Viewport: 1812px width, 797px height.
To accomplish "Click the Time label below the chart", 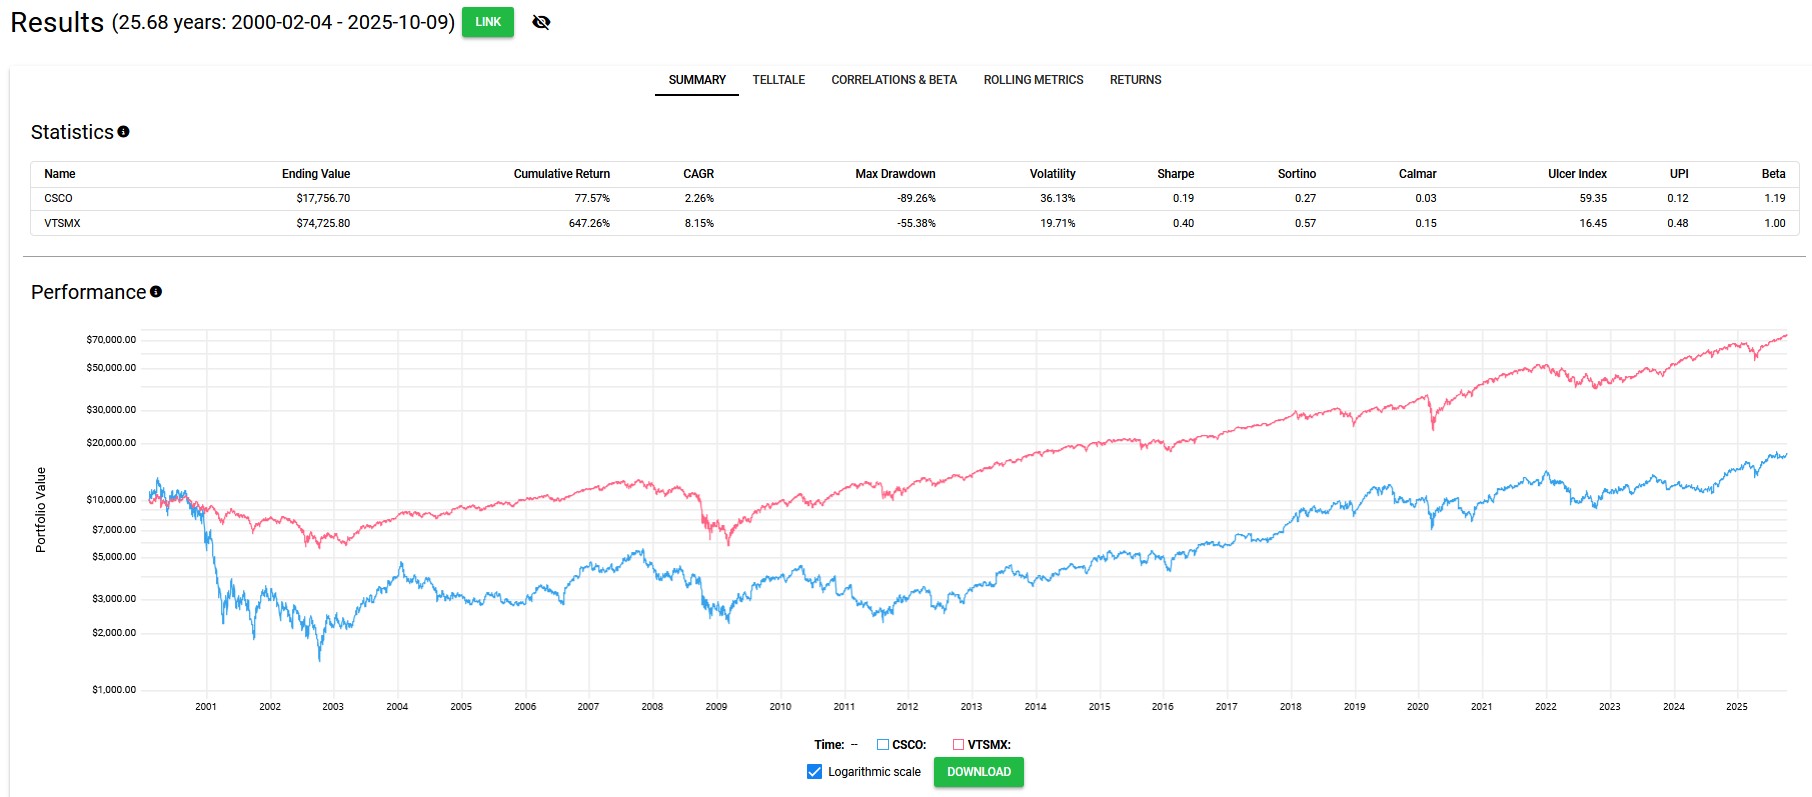I will tap(829, 744).
